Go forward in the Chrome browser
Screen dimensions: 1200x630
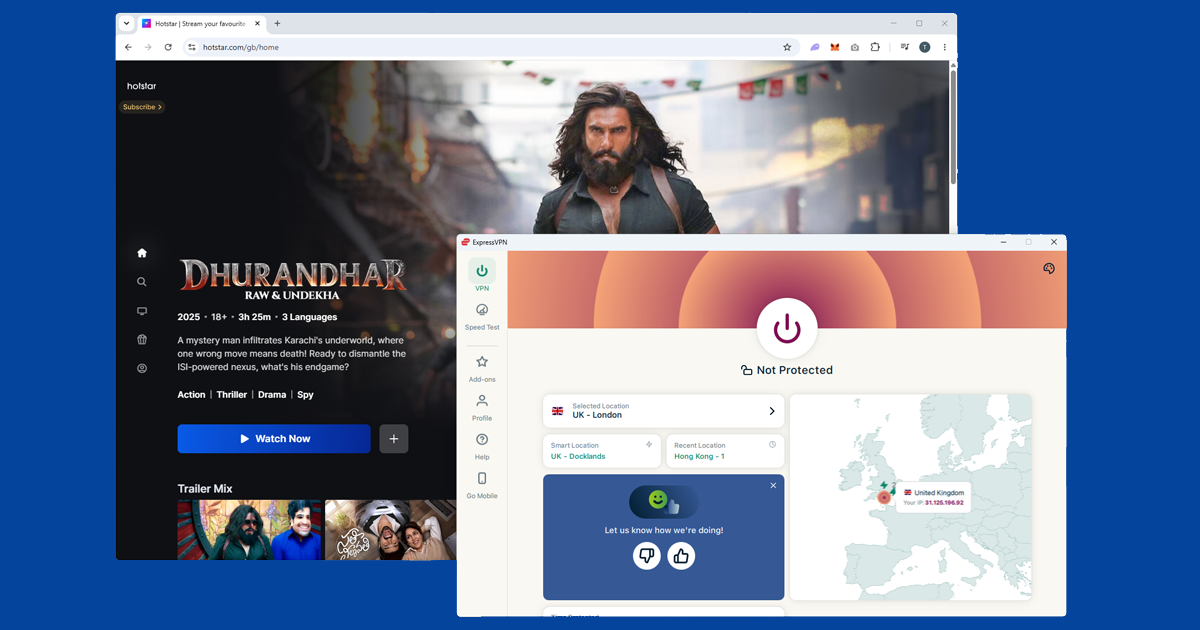point(148,47)
